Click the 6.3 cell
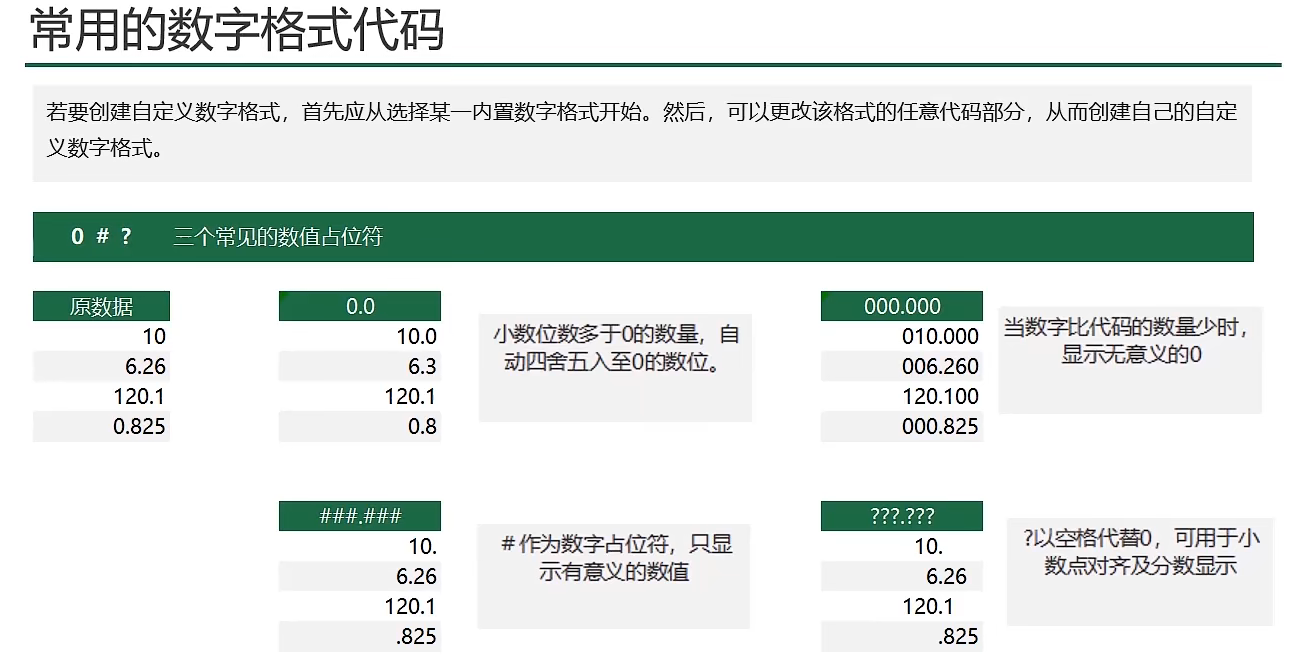This screenshot has height=664, width=1307. click(360, 367)
